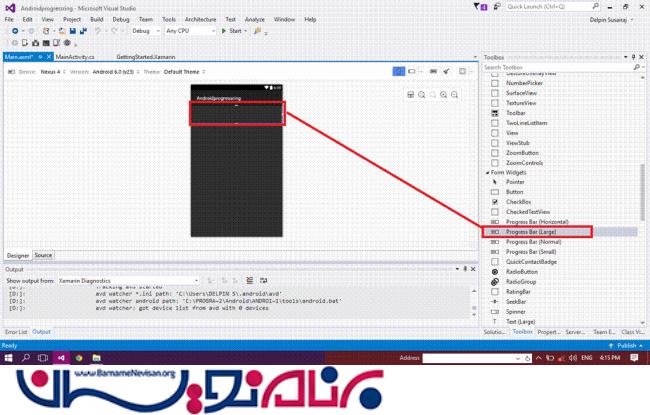Select the Spinner widget in Toolbox
Image resolution: width=650 pixels, height=415 pixels.
tap(515, 312)
